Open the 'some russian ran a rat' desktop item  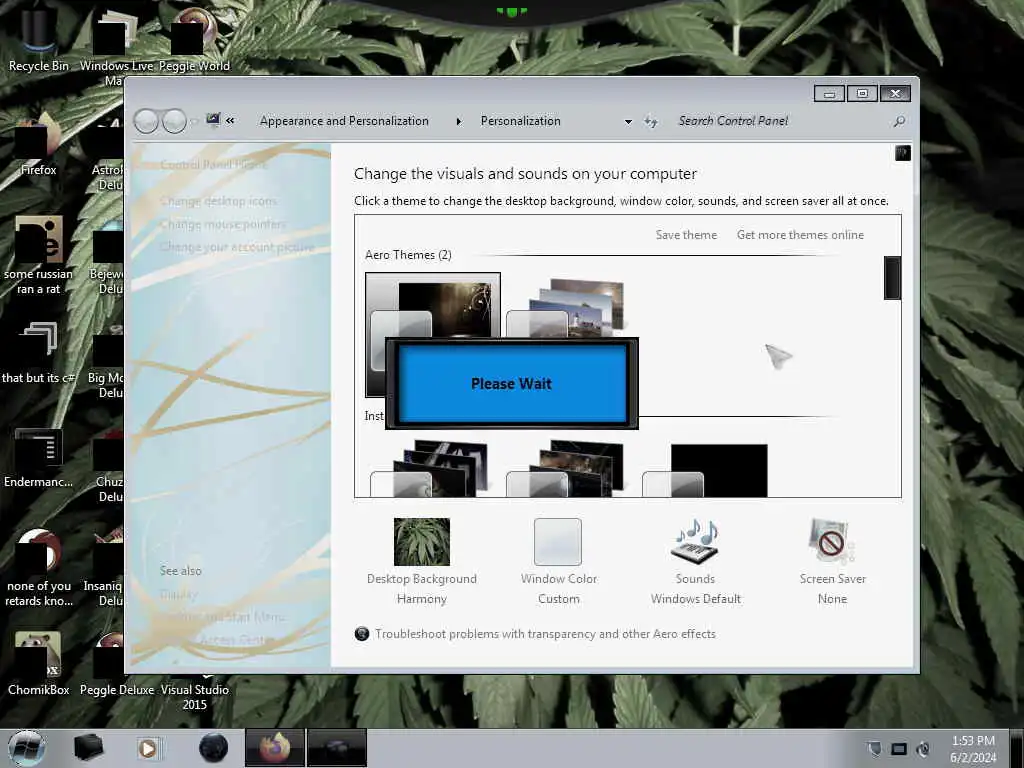coord(38,255)
